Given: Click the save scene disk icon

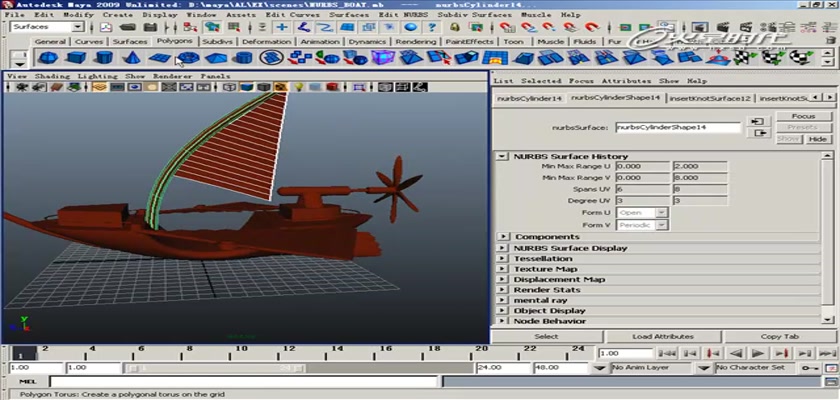Looking at the screenshot, I should click(x=151, y=27).
